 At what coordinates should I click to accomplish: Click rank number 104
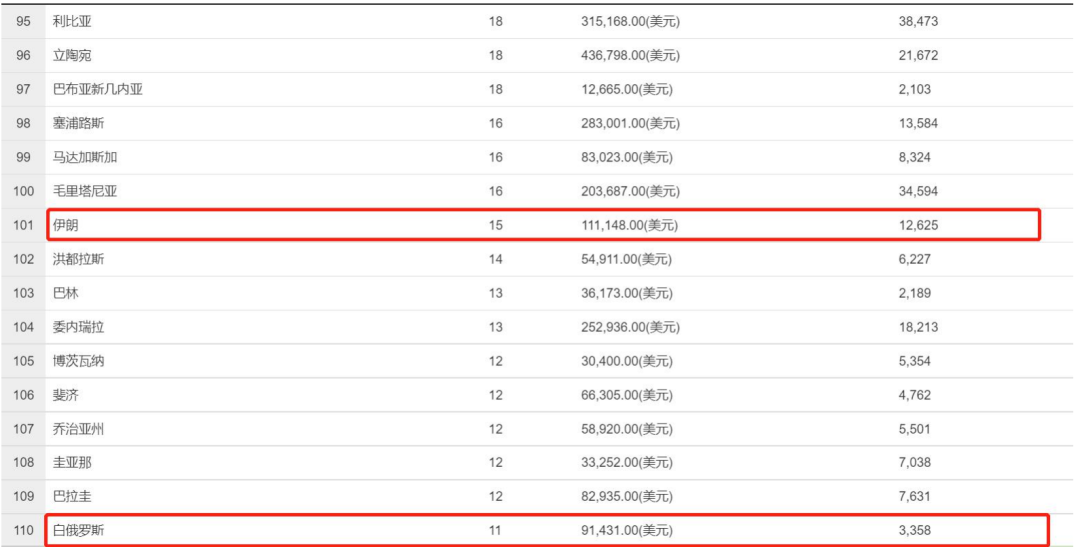[x=23, y=327]
